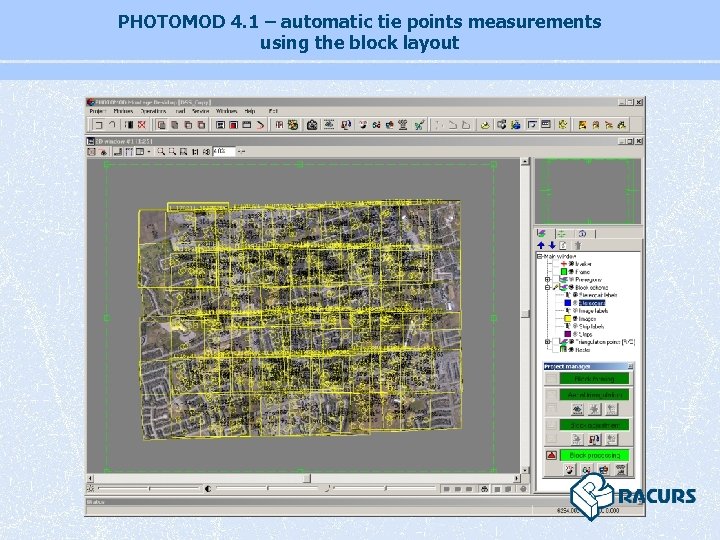Toggle checkbox beside Block forming step
Screen dimensions: 720x540
[x=551, y=378]
